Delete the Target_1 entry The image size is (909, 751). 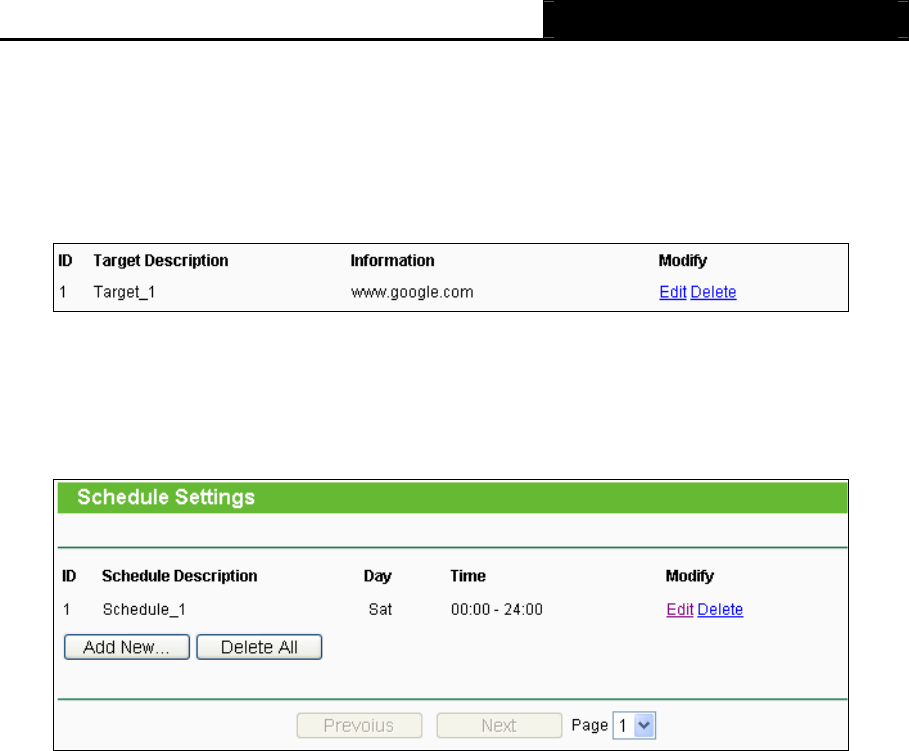click(713, 292)
